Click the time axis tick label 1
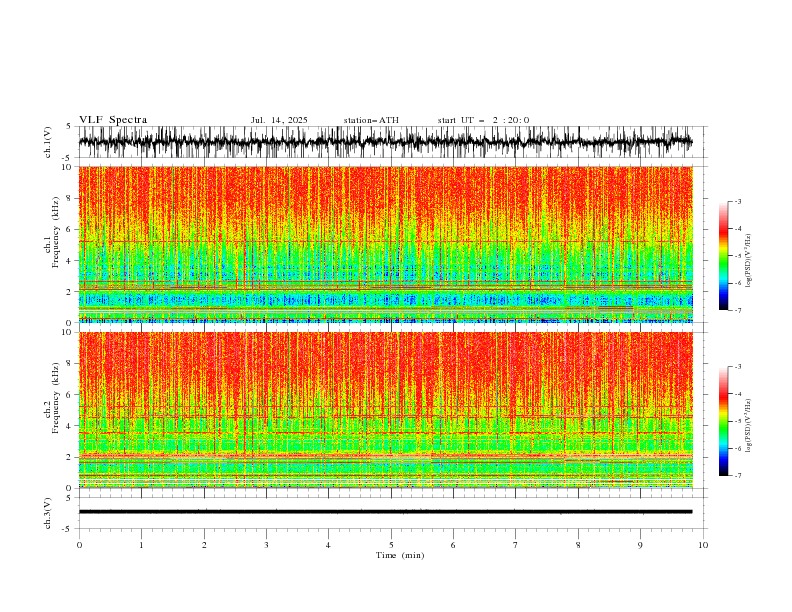The height and width of the screenshot is (612, 792). 141,545
